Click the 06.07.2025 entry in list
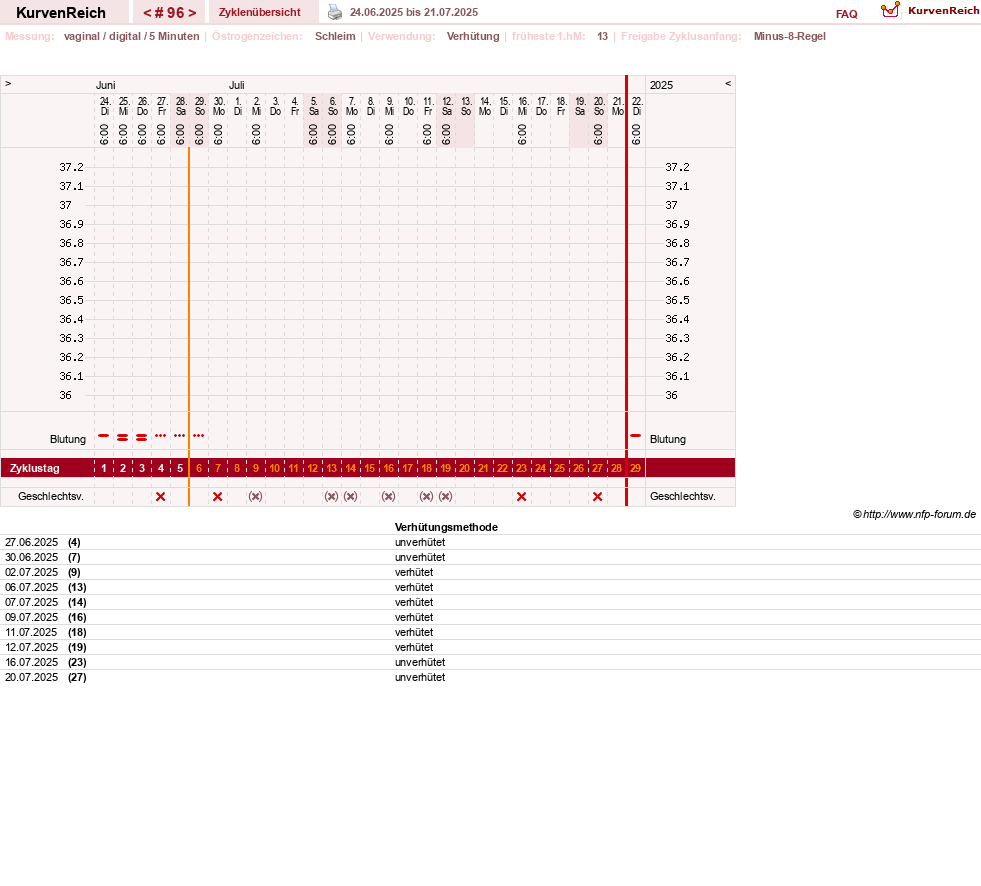Screen dimensions: 981x886 490,588
